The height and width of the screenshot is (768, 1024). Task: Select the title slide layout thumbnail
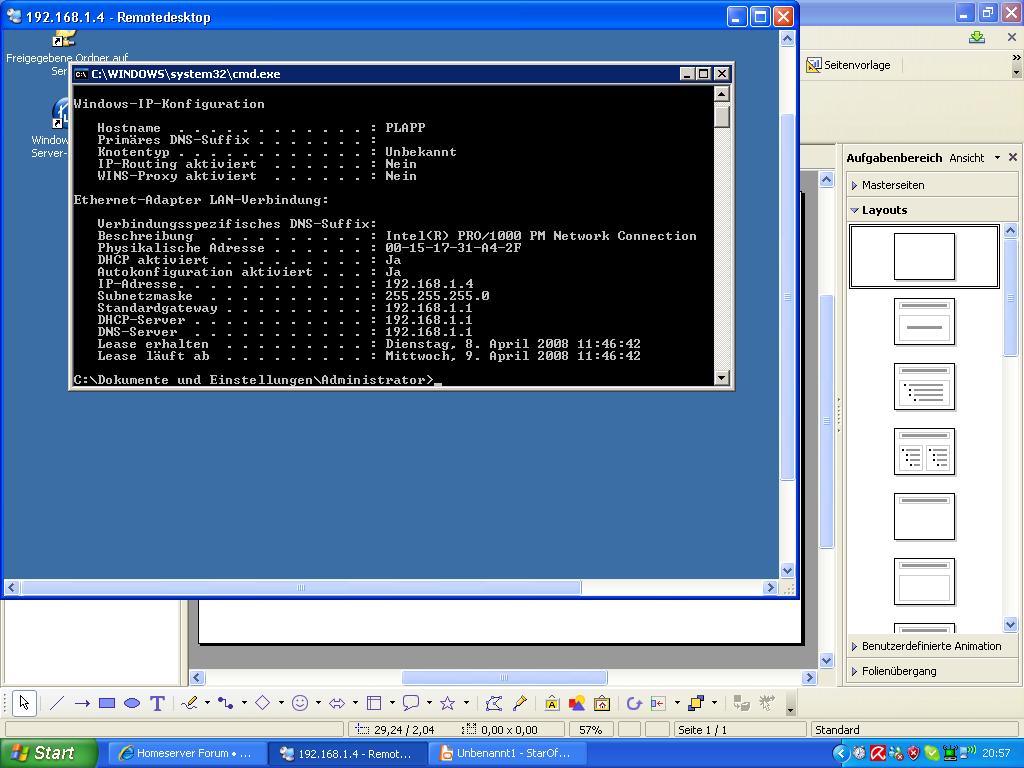coord(924,322)
